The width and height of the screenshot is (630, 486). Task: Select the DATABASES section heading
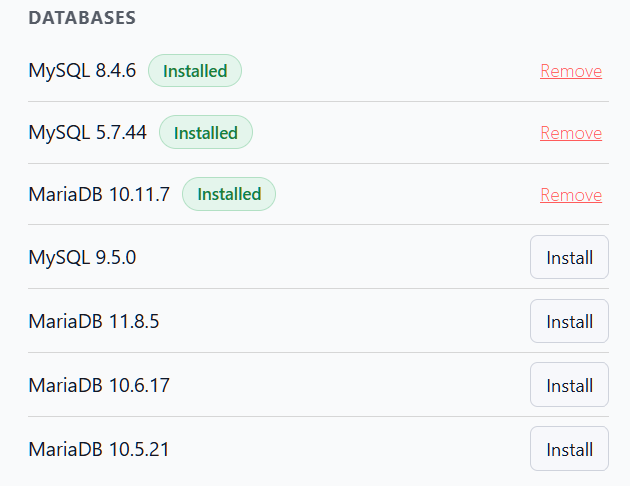tap(82, 18)
